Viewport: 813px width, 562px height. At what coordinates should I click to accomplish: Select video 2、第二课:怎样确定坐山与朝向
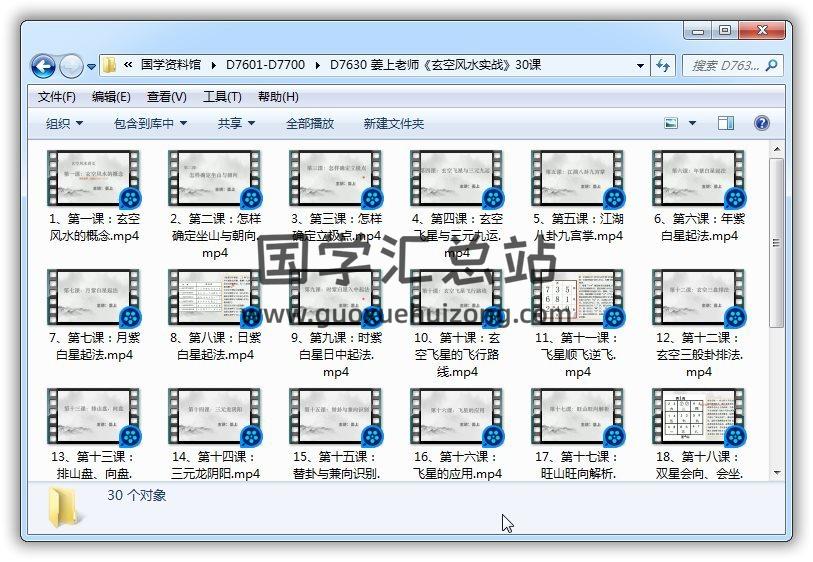(215, 204)
